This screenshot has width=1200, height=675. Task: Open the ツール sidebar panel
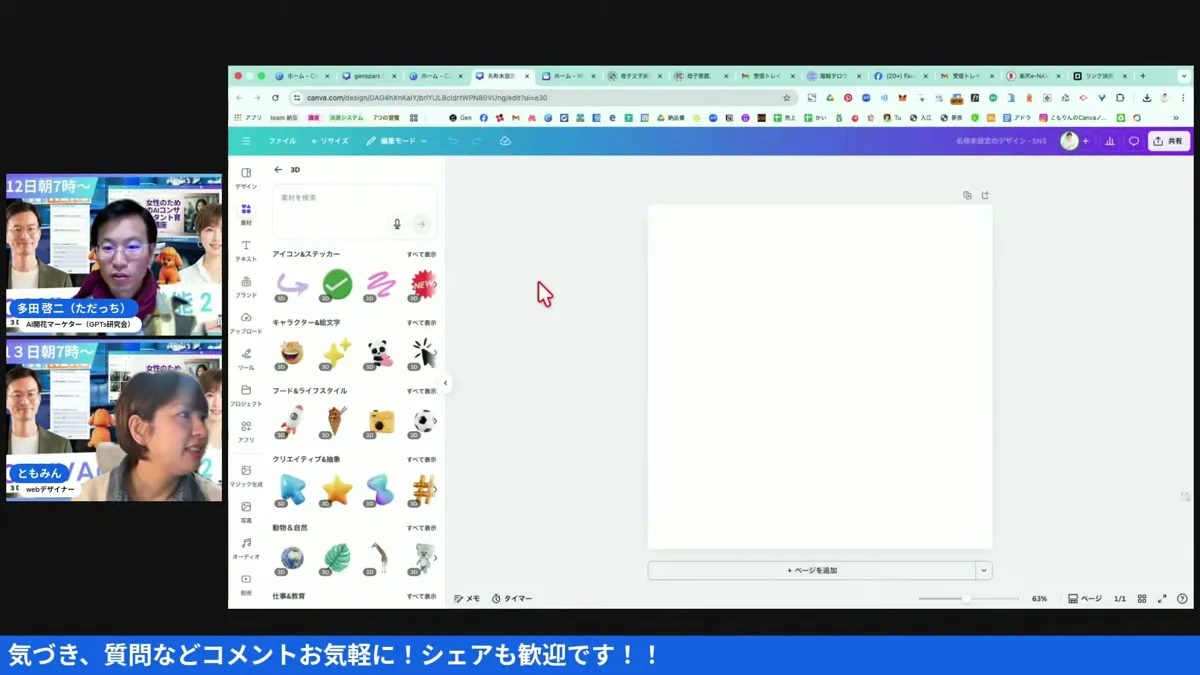pos(246,359)
